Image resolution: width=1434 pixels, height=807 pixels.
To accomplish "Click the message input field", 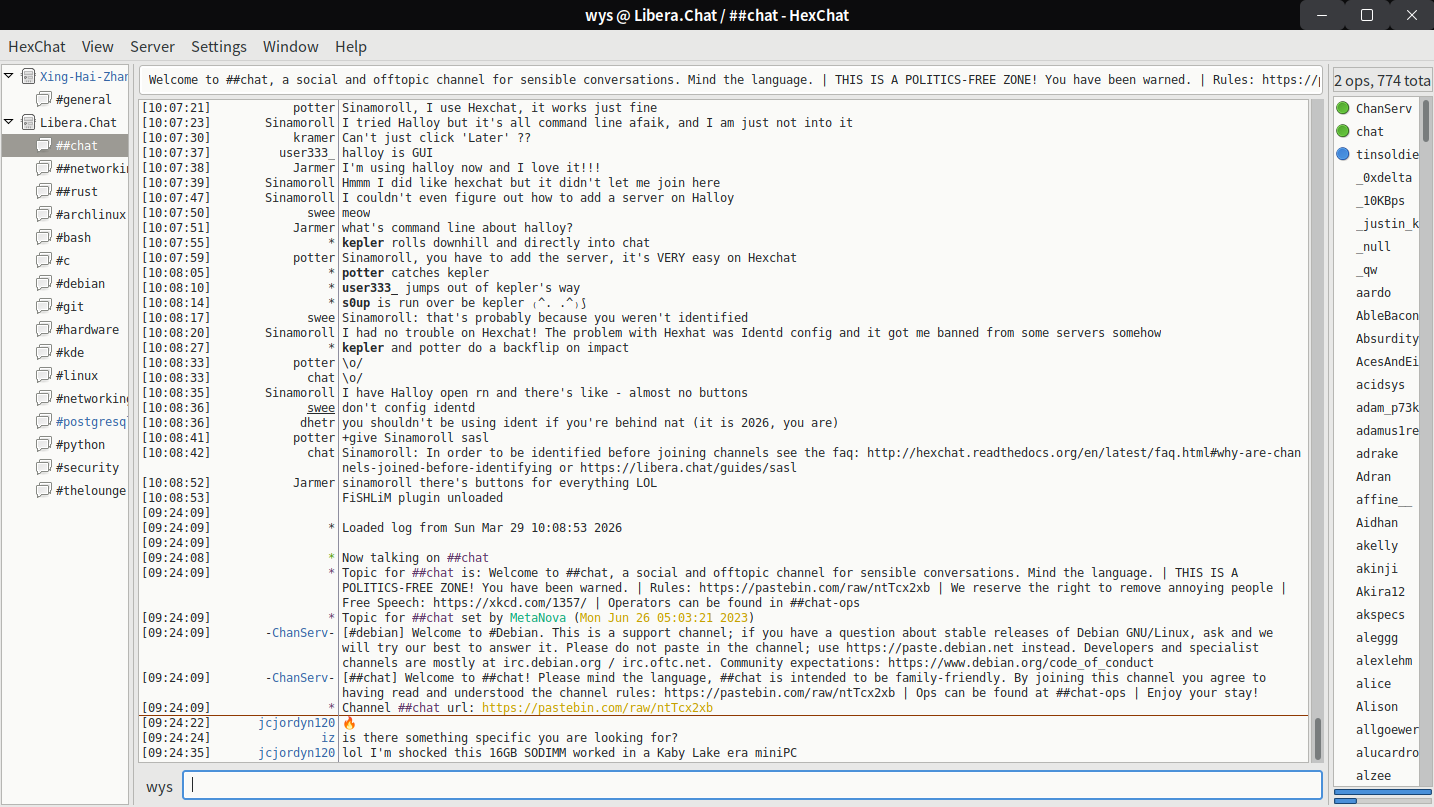I will [x=752, y=786].
